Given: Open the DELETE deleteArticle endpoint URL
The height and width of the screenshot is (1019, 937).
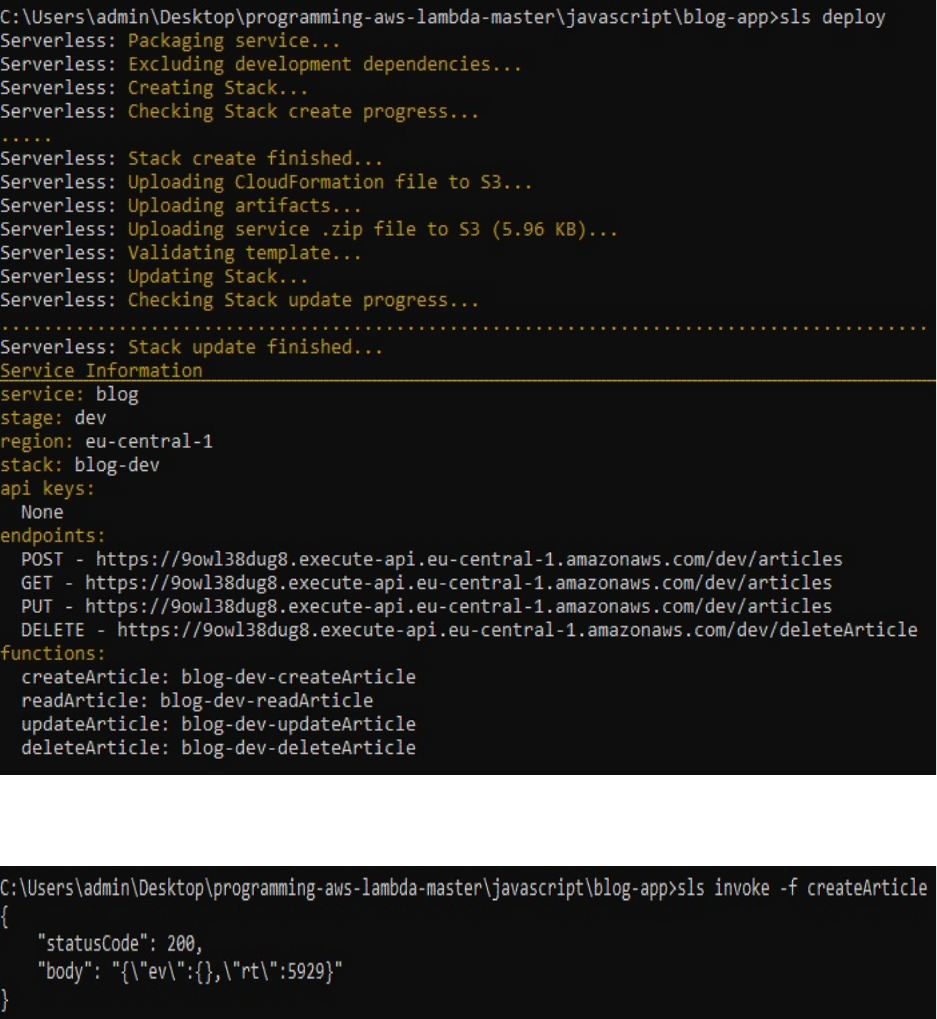Looking at the screenshot, I should point(517,630).
